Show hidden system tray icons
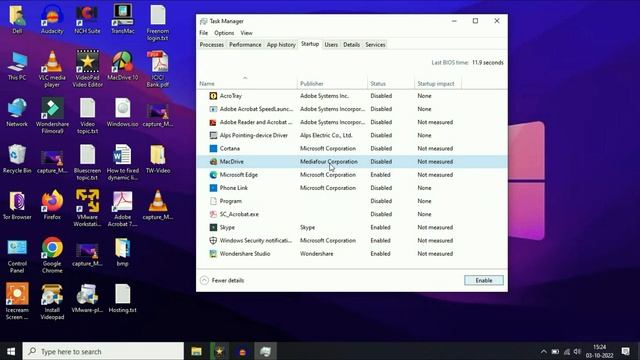 point(543,351)
